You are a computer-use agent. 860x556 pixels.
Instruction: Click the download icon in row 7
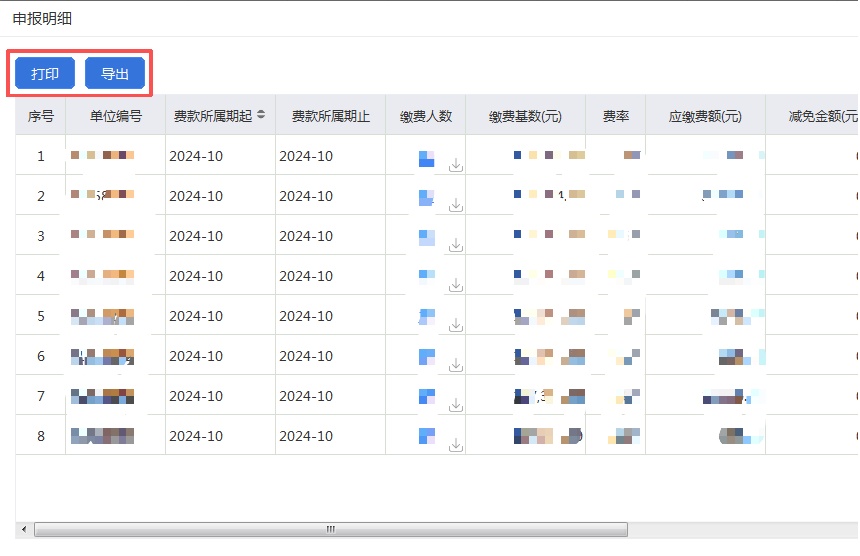pos(456,405)
